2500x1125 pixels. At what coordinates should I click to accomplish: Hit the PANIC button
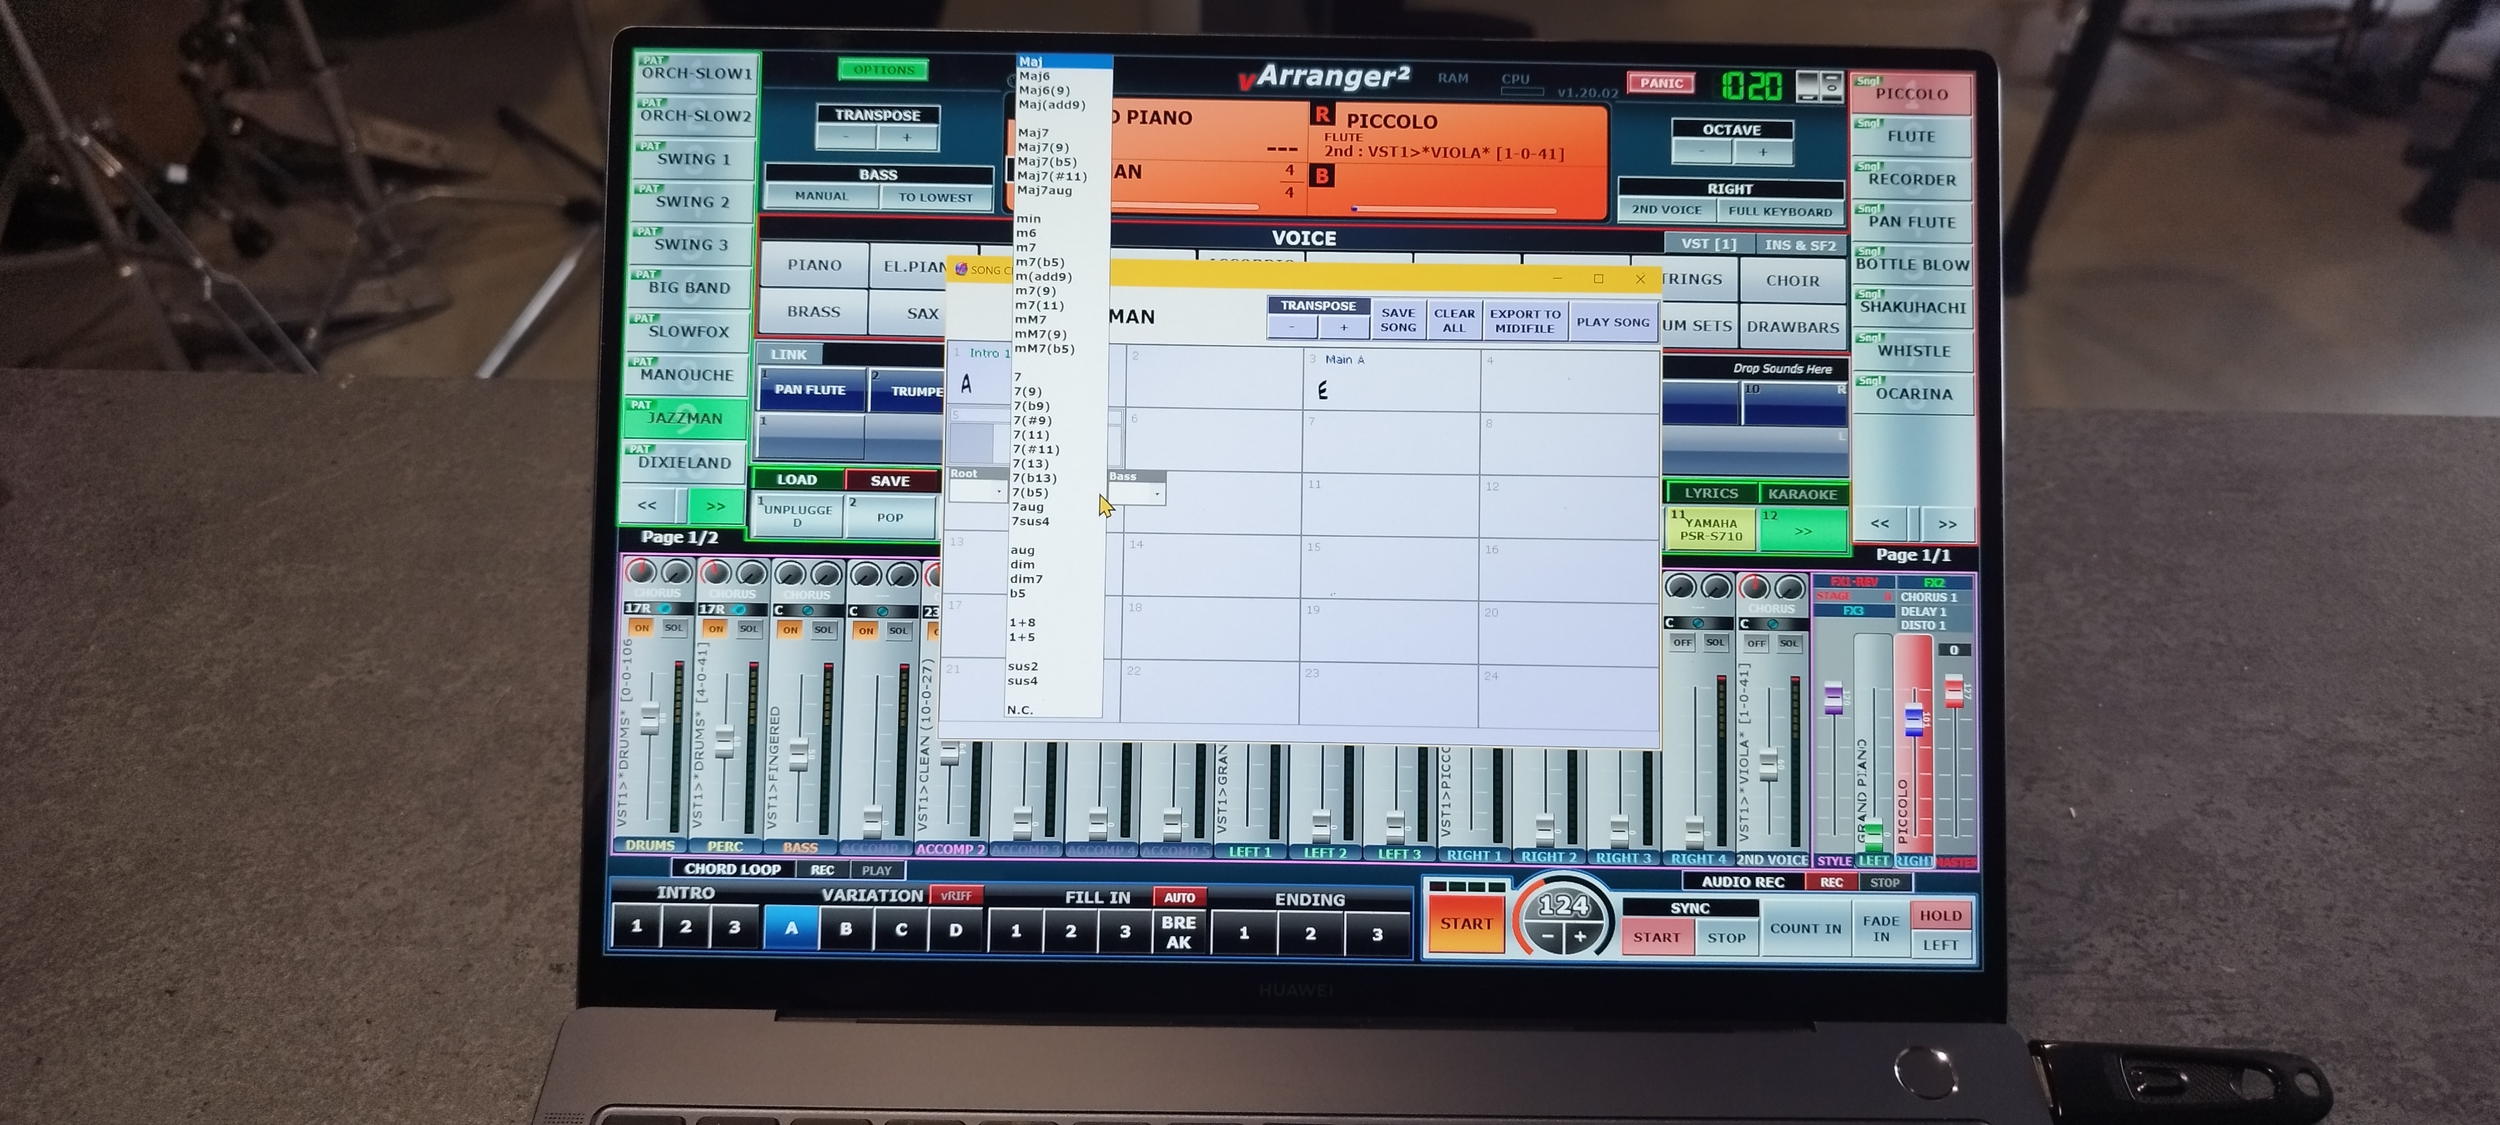1661,83
